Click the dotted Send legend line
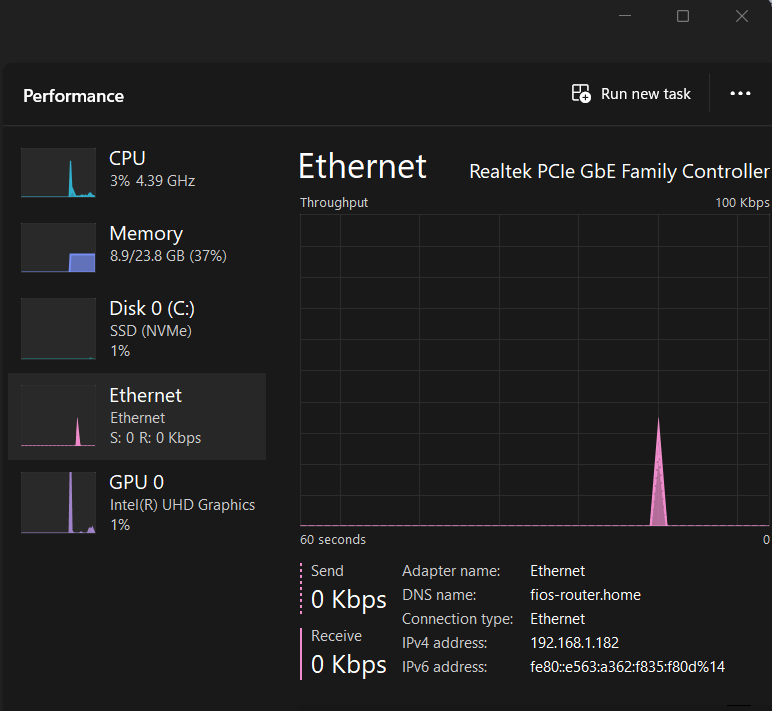Image resolution: width=772 pixels, height=711 pixels. coord(301,587)
